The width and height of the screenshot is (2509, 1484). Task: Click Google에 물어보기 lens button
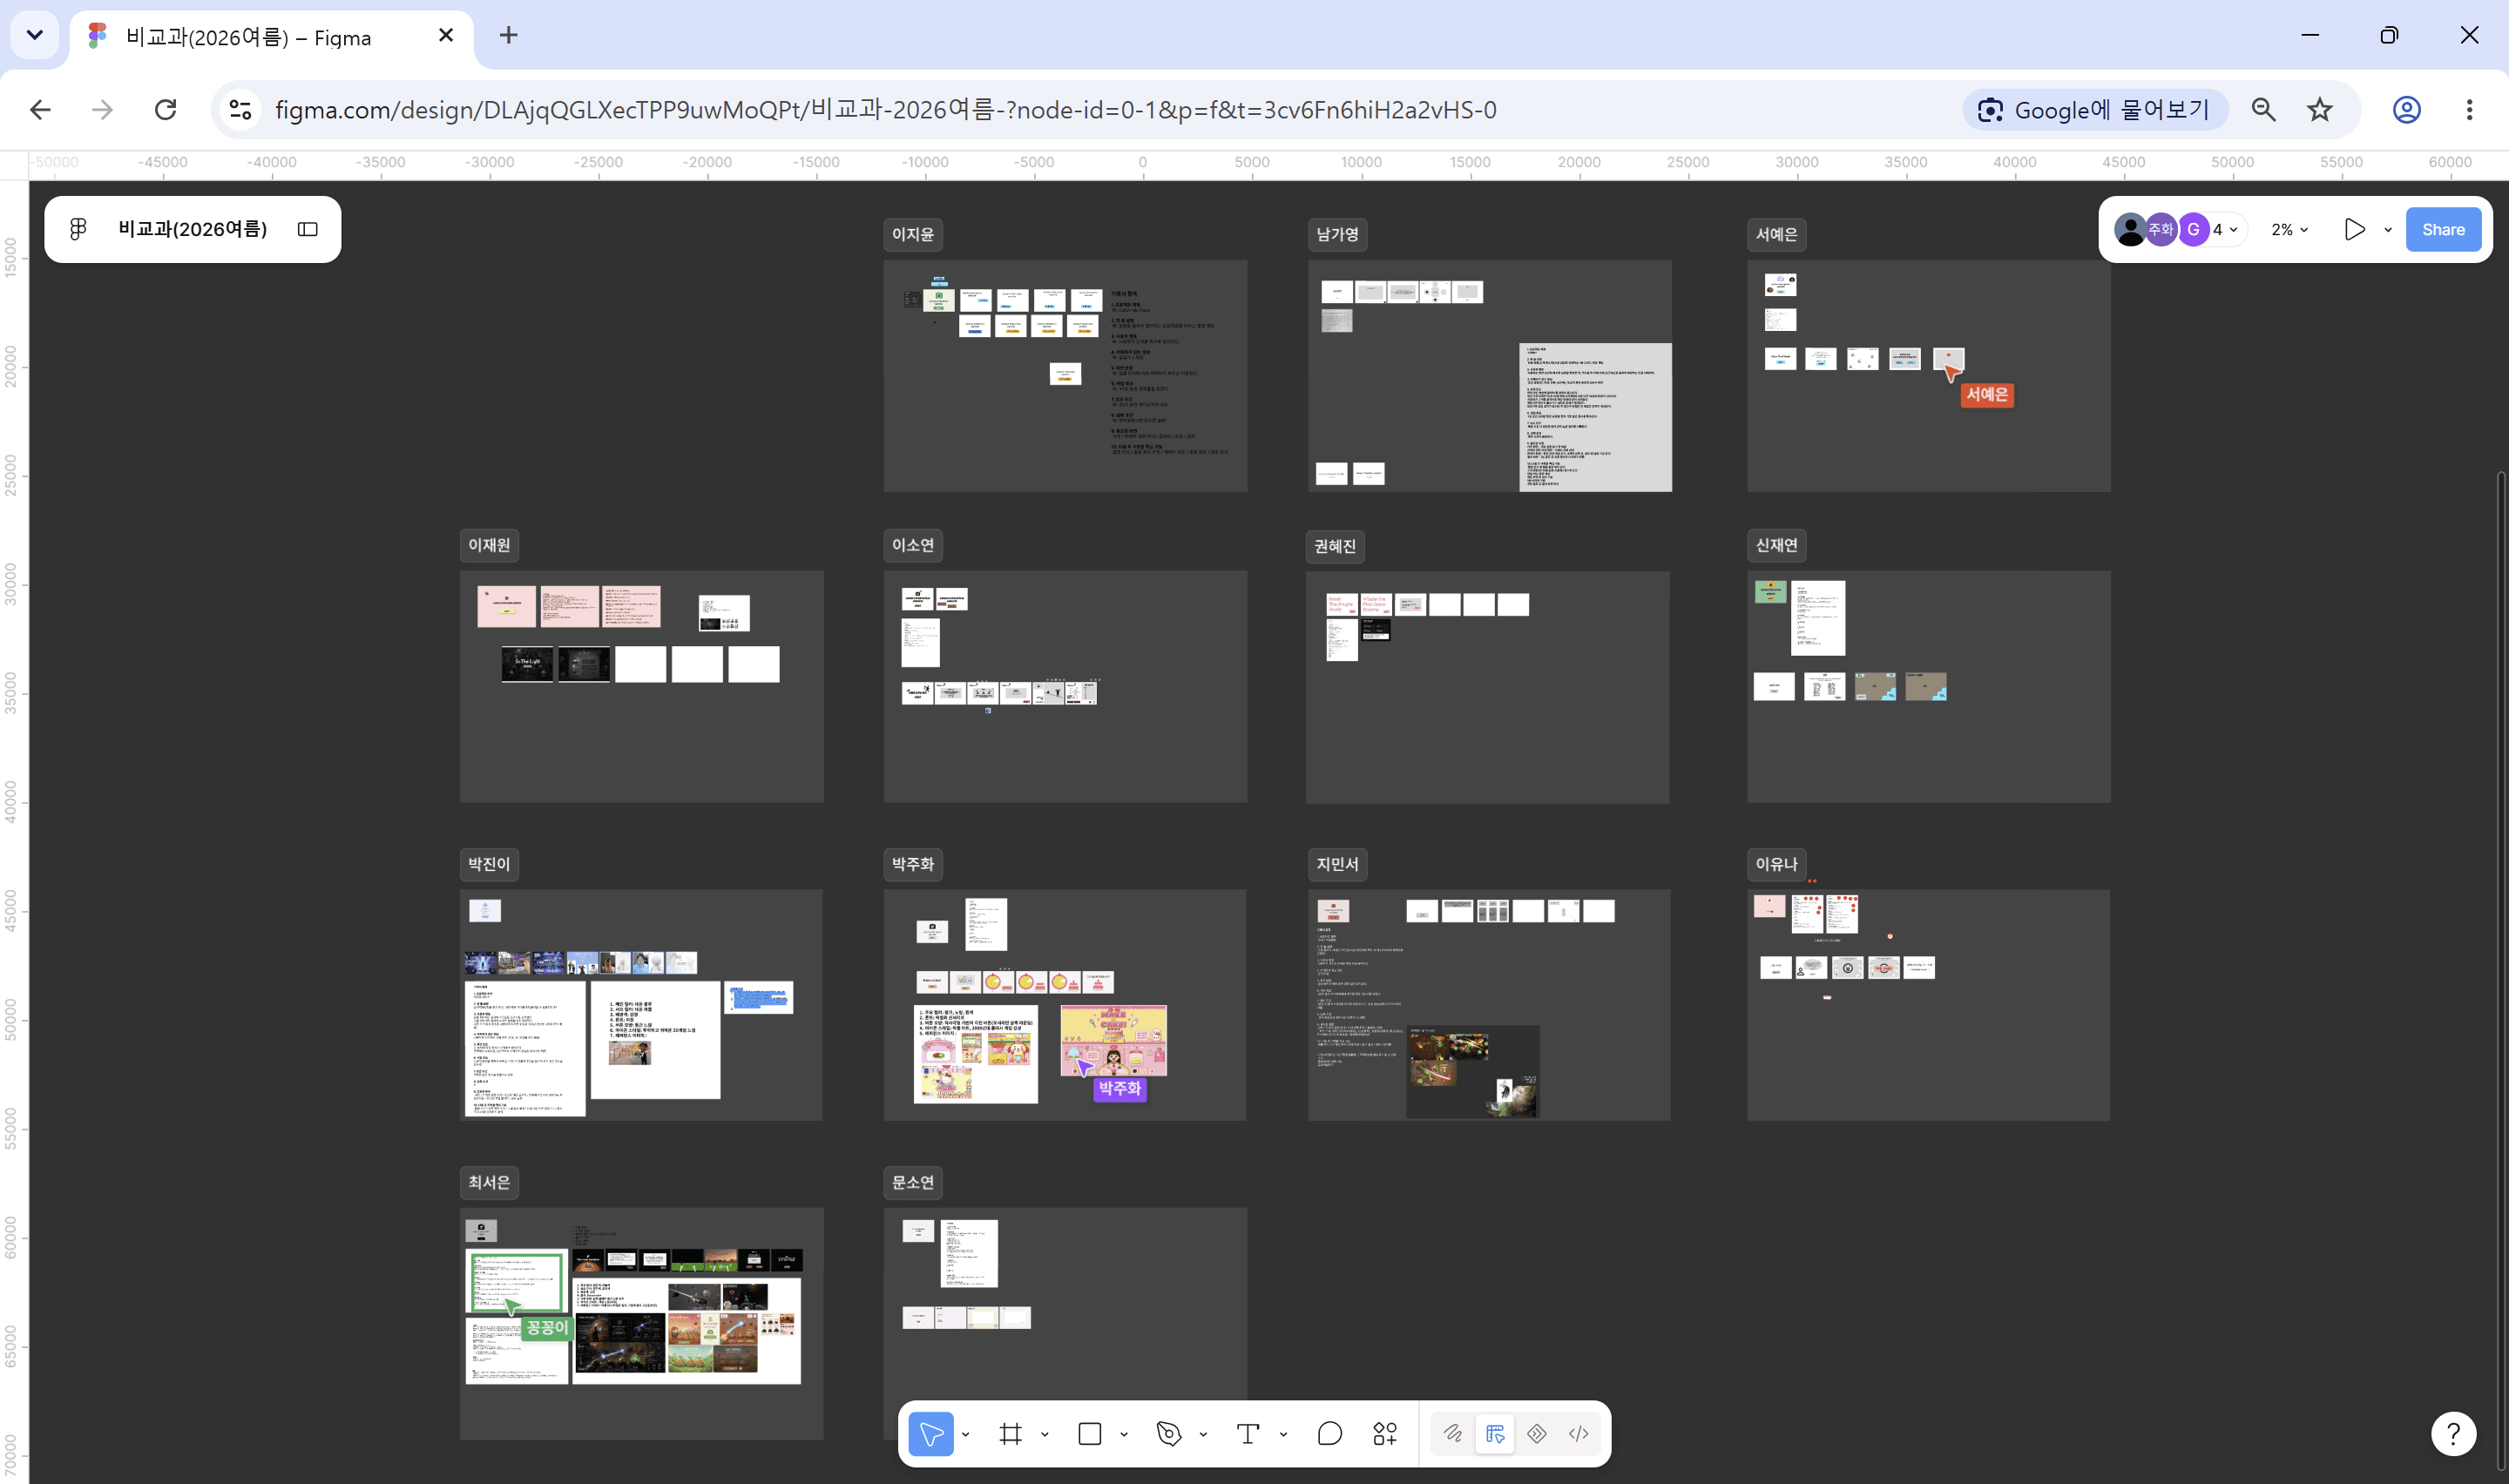point(2095,110)
